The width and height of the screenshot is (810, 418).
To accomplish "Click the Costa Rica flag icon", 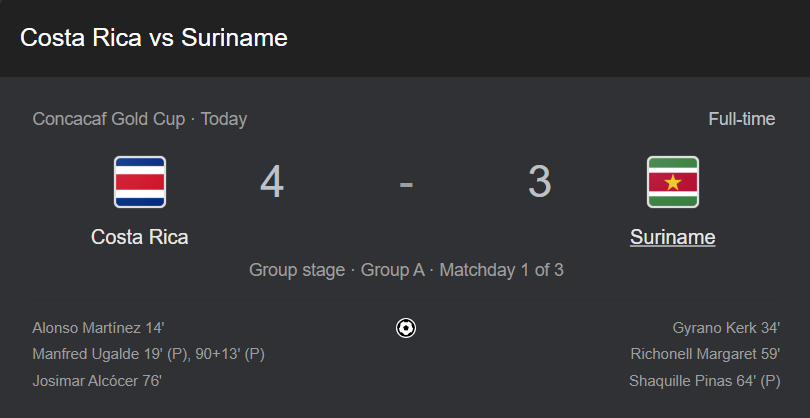I will [140, 182].
